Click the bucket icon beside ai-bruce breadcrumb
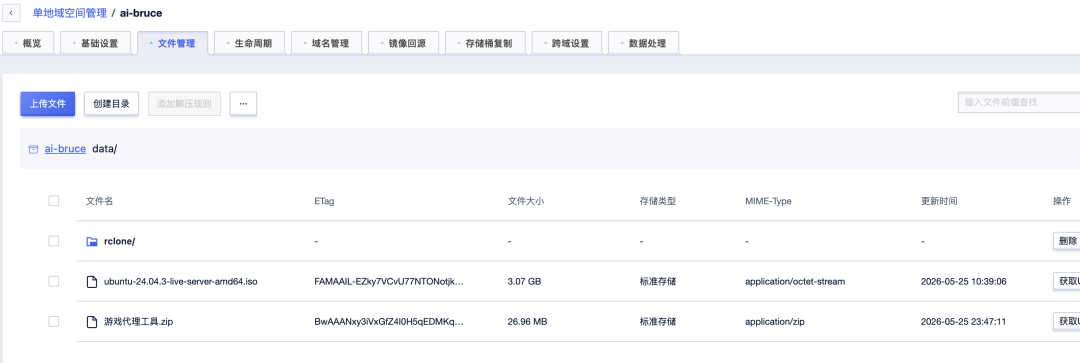This screenshot has height=363, width=1080. (x=33, y=149)
